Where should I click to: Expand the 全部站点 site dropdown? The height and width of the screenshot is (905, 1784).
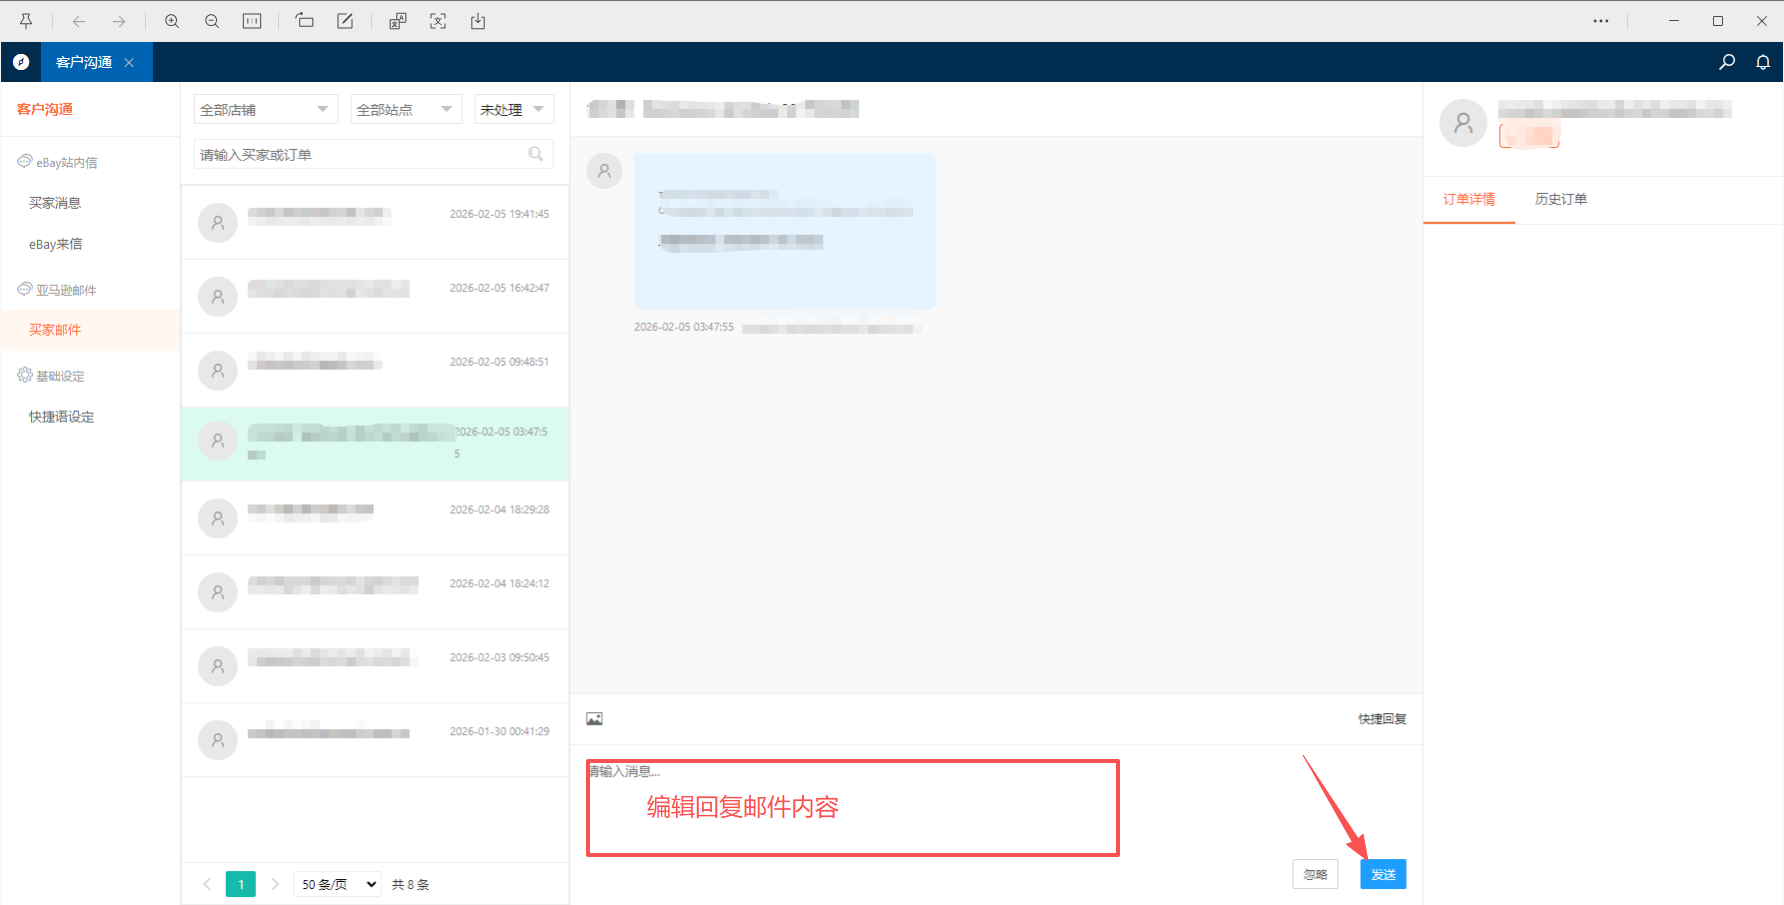coord(405,109)
